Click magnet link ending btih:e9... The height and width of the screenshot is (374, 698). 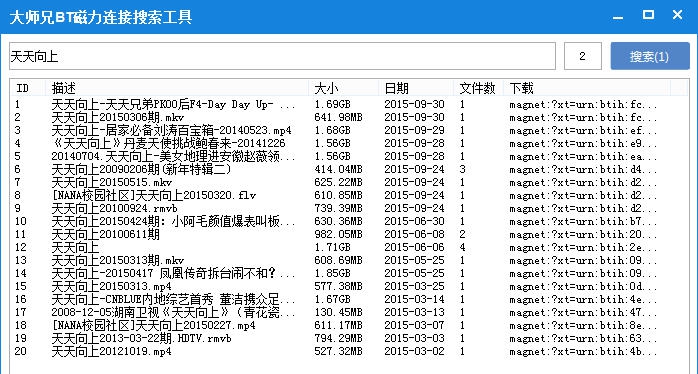(583, 144)
